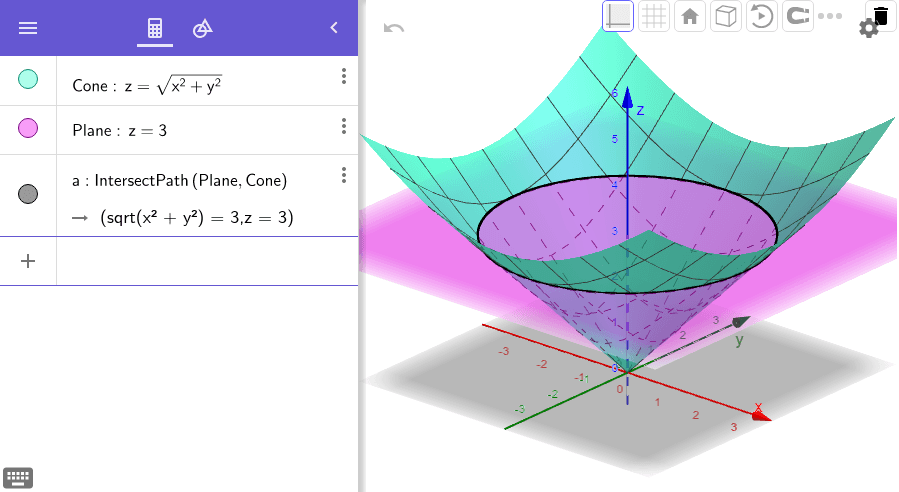Viewport: 899px width, 492px height.
Task: Click the empty input field row
Action: point(207,261)
